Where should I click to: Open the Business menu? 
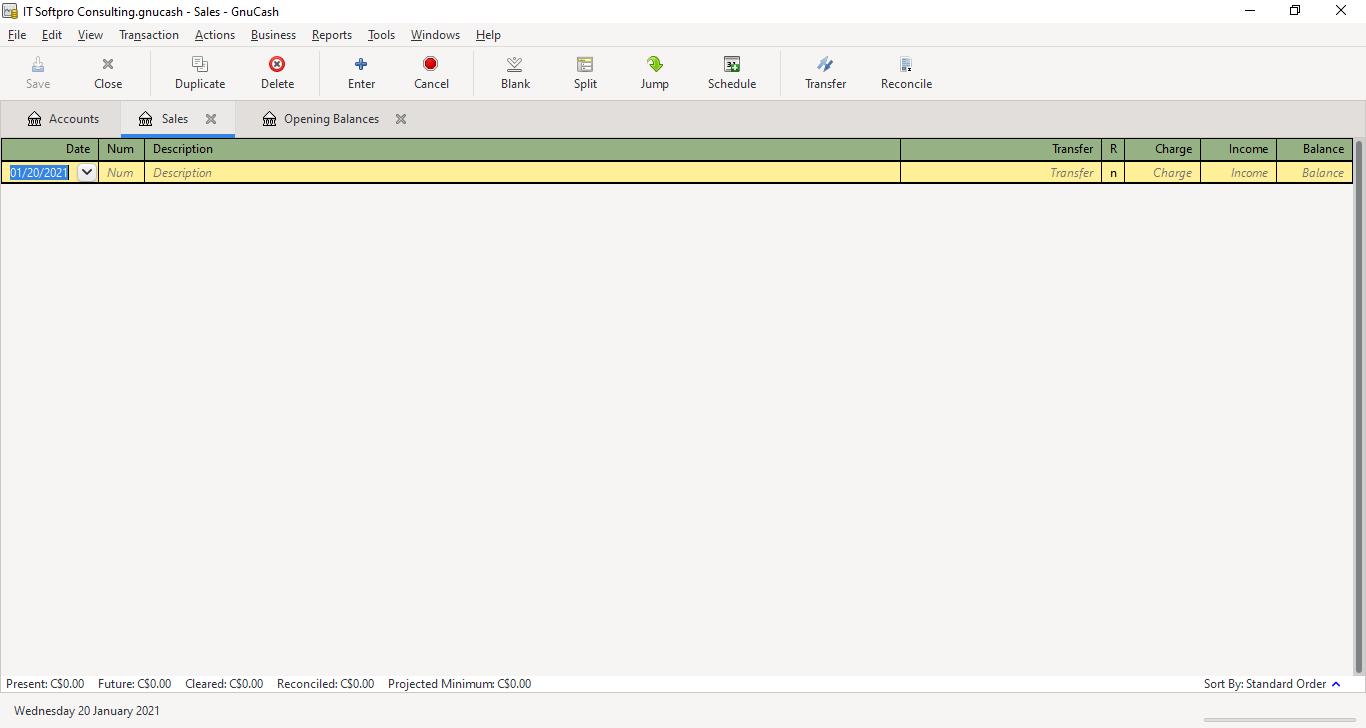tap(273, 34)
